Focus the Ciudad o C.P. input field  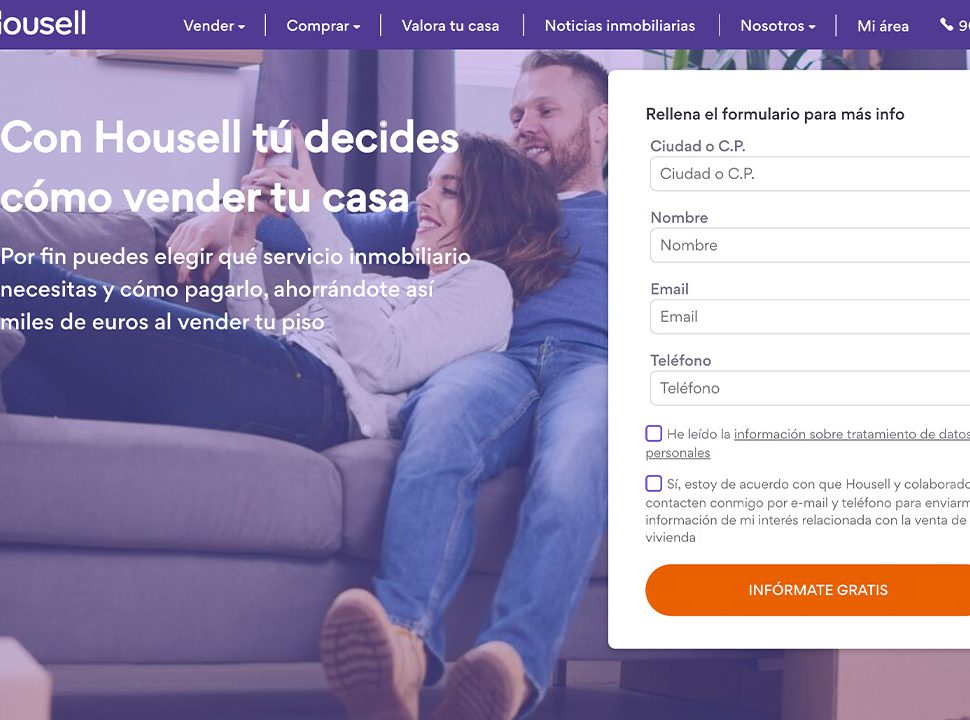[x=810, y=174]
